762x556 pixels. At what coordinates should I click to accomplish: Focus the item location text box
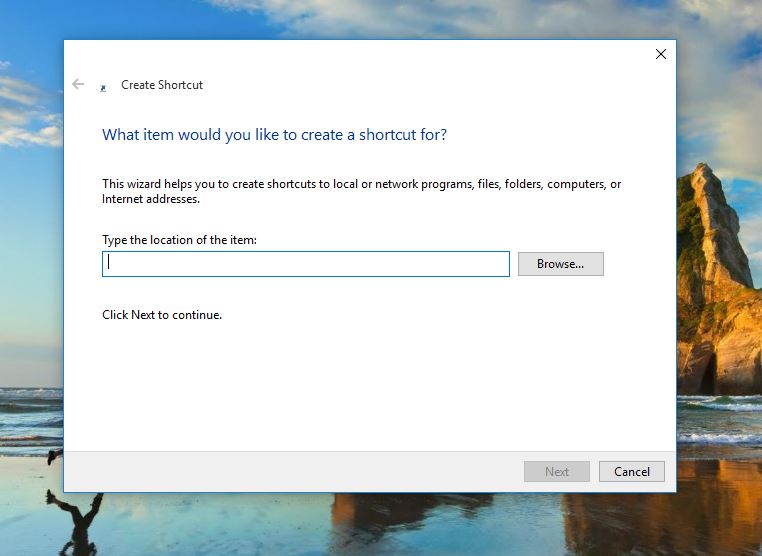click(305, 264)
